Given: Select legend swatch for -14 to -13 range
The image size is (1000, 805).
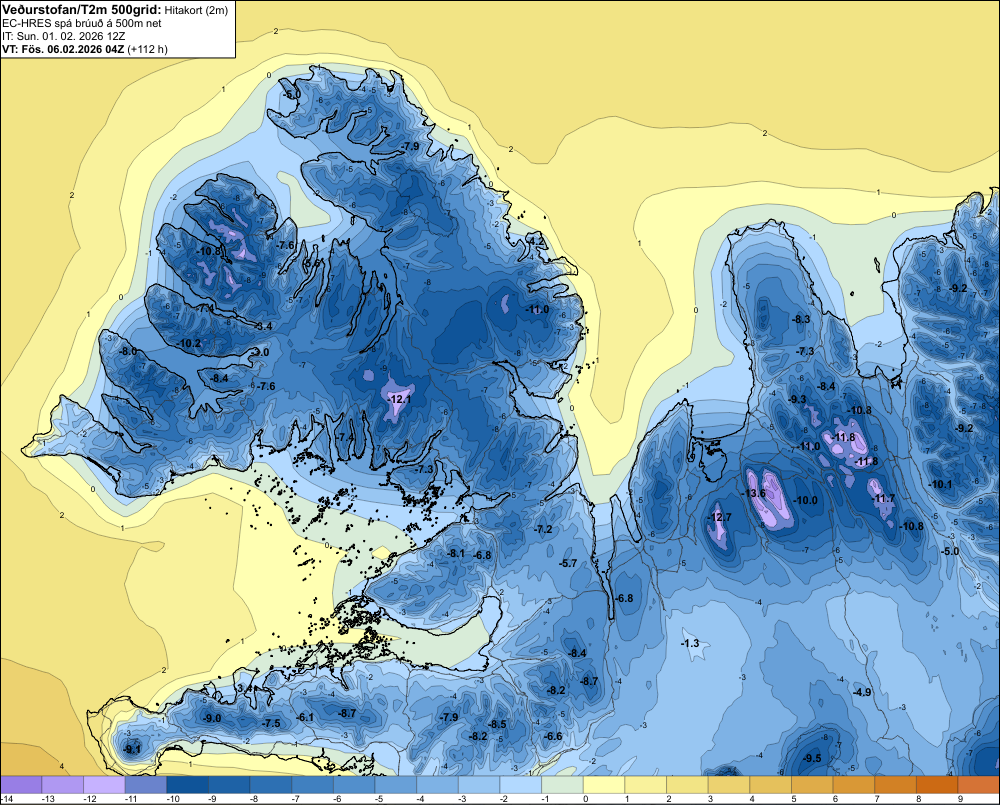Looking at the screenshot, I should 21,784.
